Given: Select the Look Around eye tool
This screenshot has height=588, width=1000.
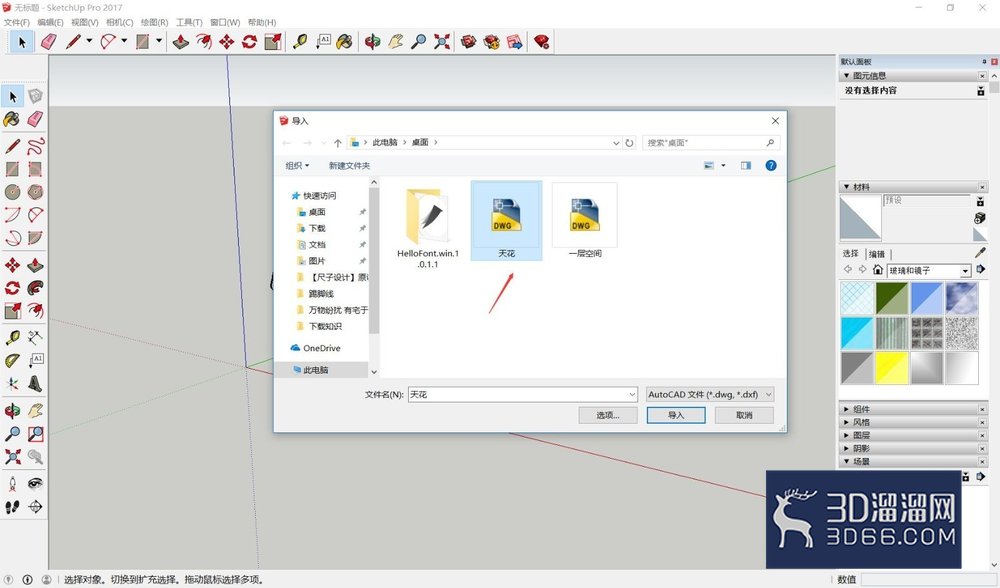Looking at the screenshot, I should pyautogui.click(x=35, y=483).
